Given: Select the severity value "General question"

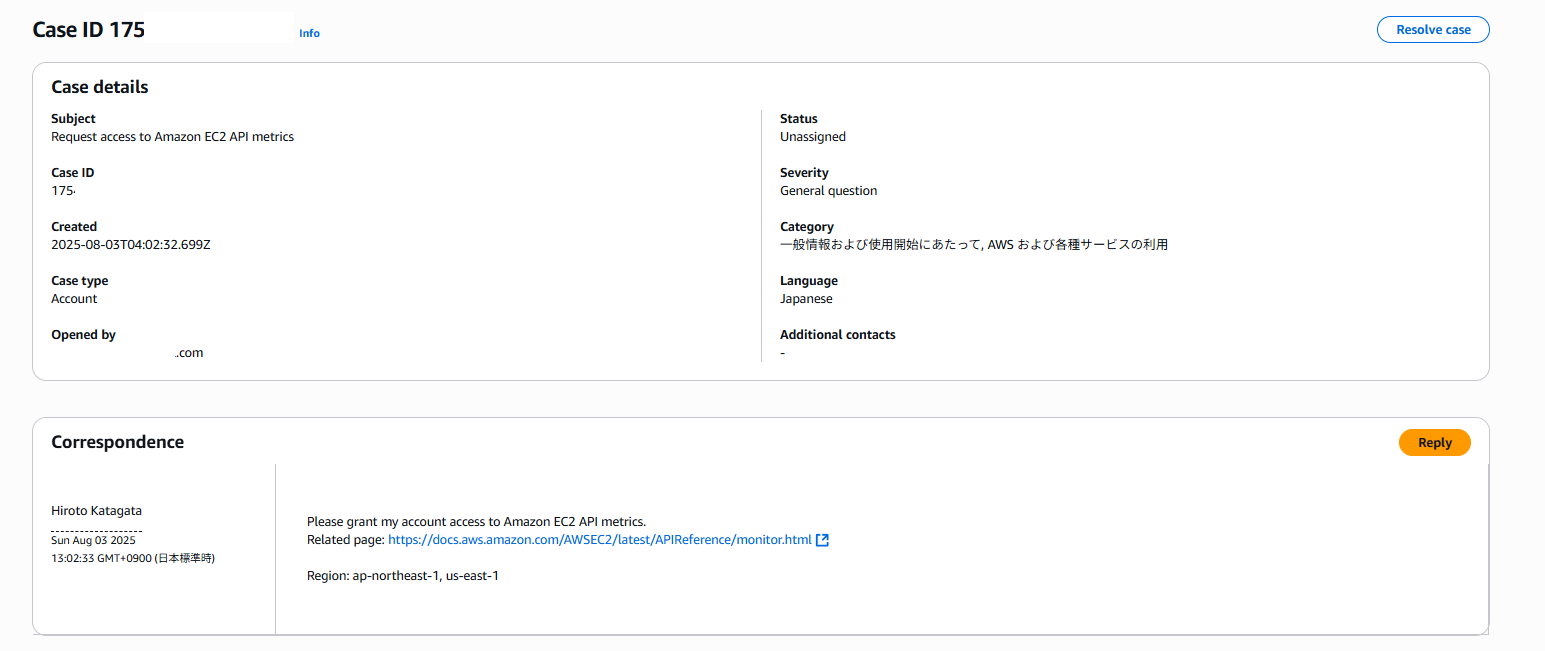Looking at the screenshot, I should [829, 191].
